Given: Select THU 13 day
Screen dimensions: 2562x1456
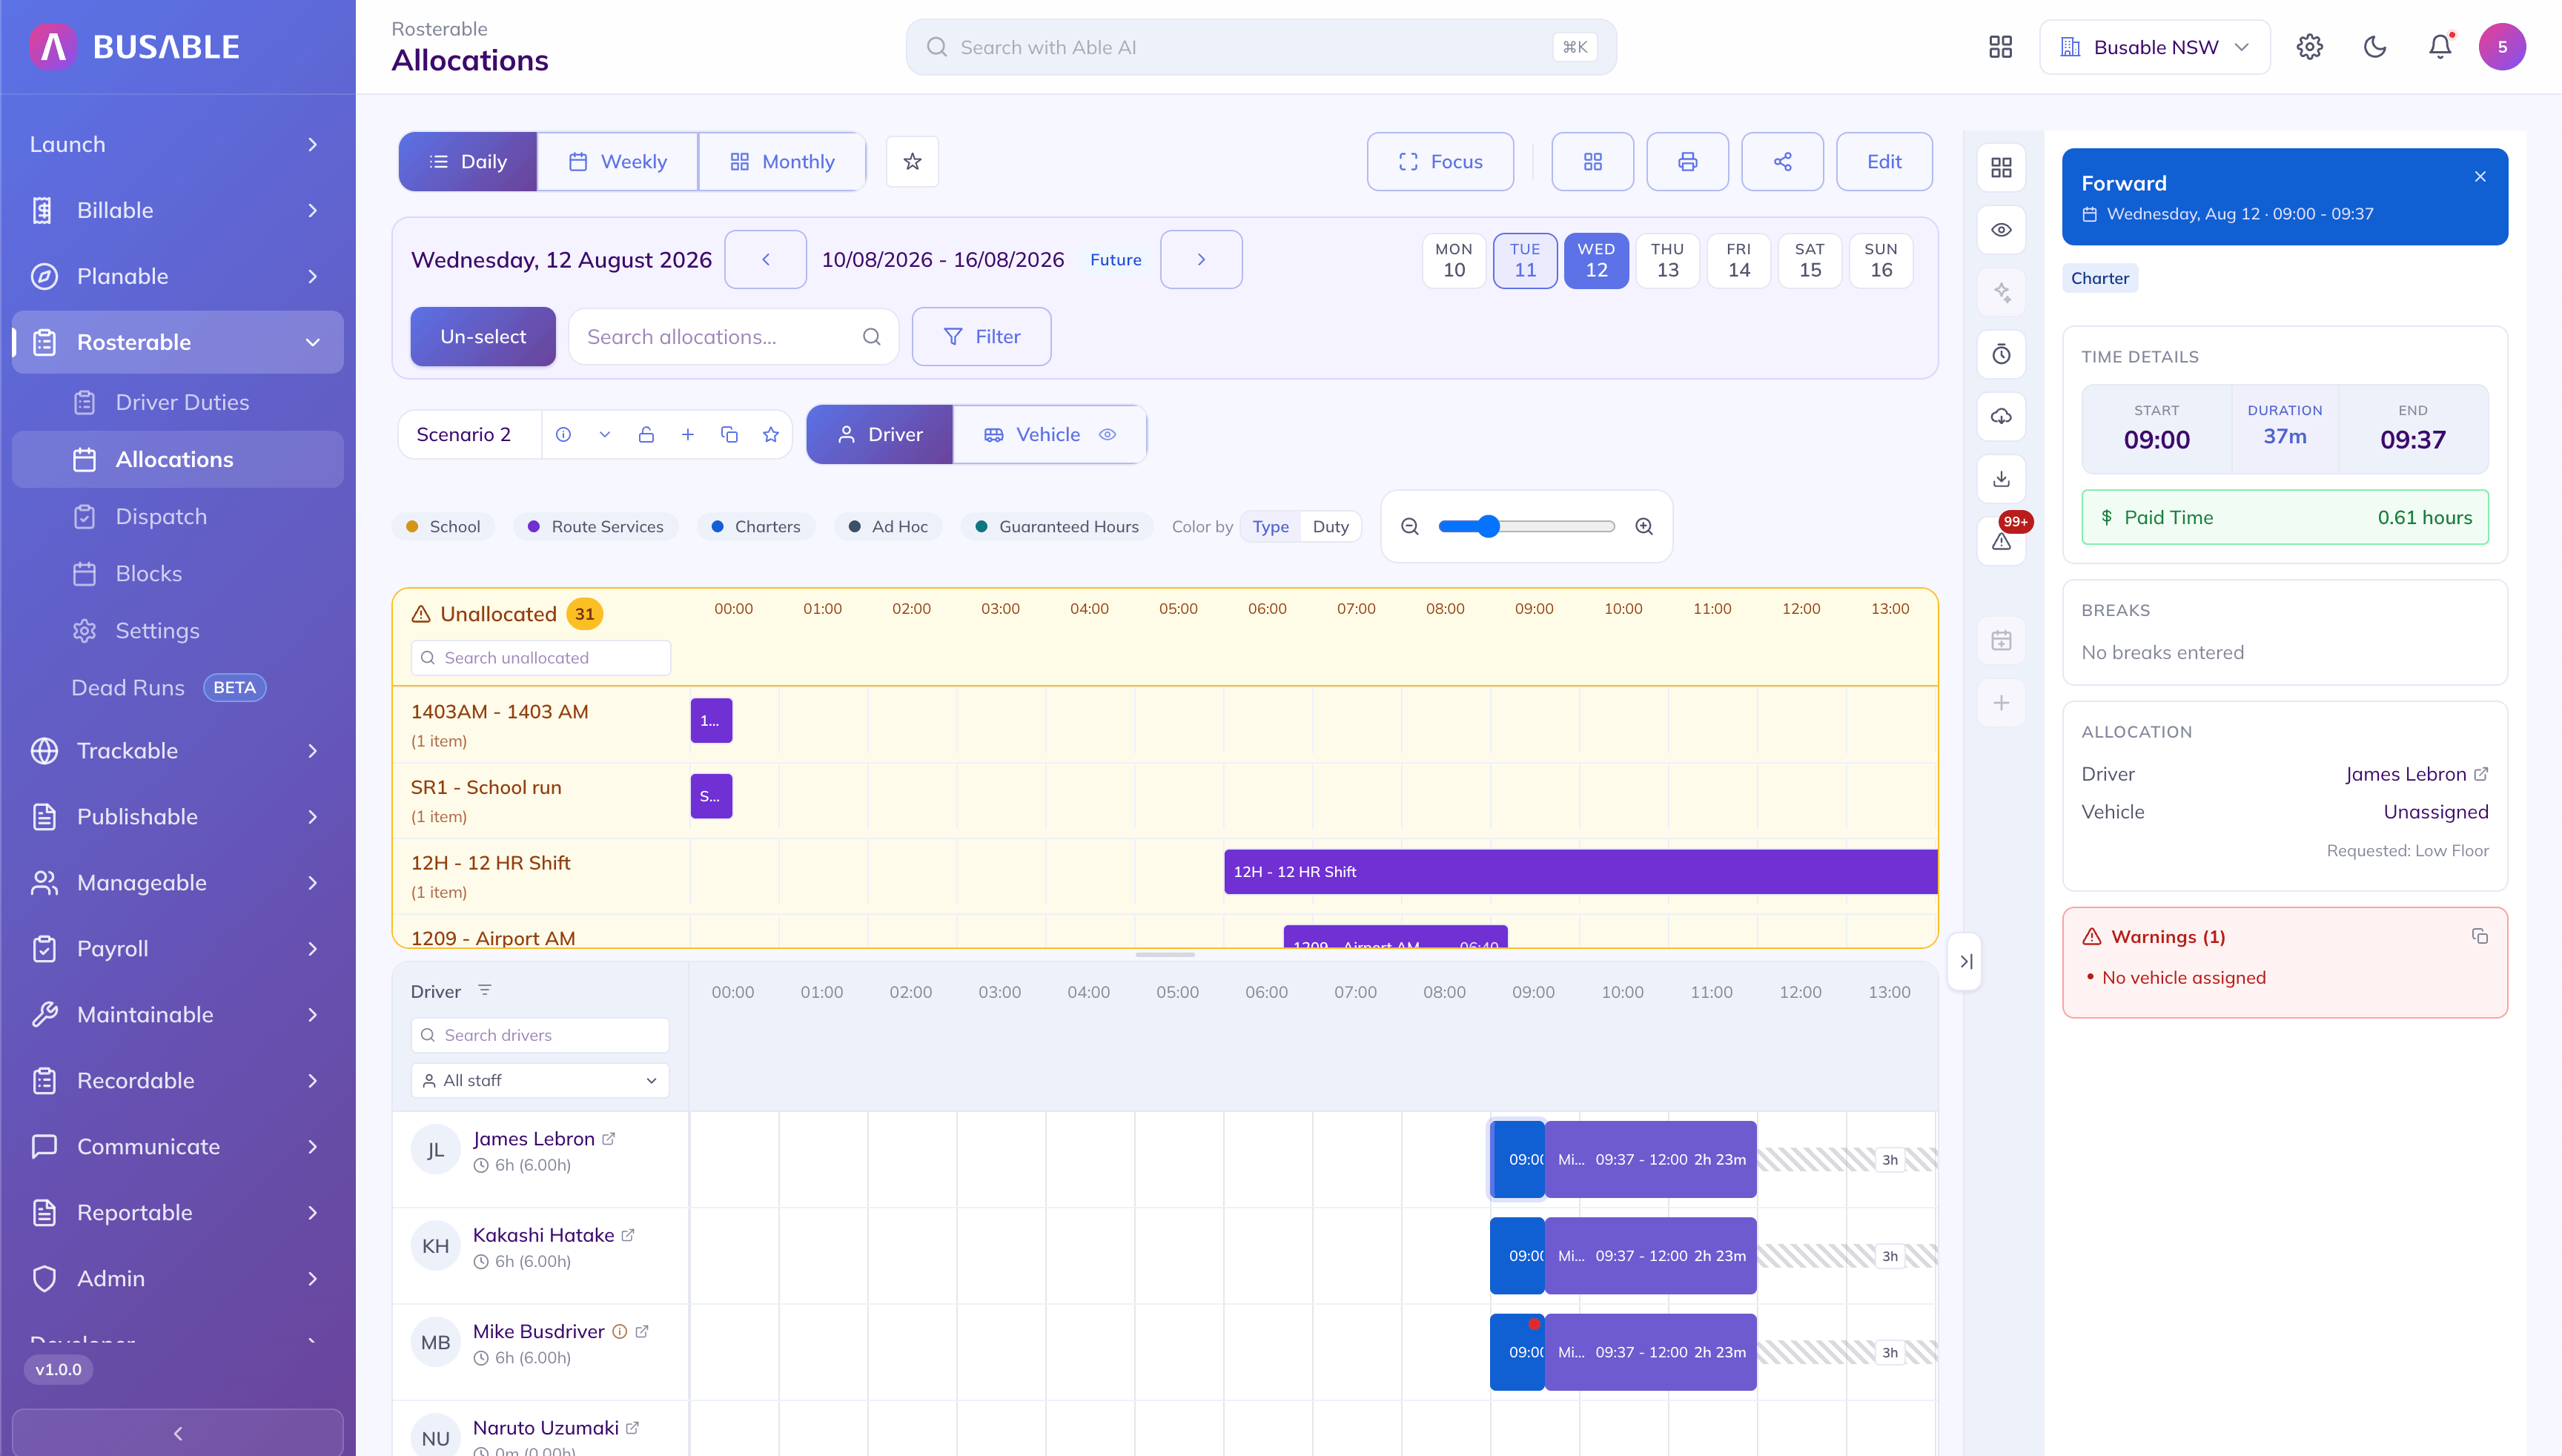Looking at the screenshot, I should (x=1667, y=260).
